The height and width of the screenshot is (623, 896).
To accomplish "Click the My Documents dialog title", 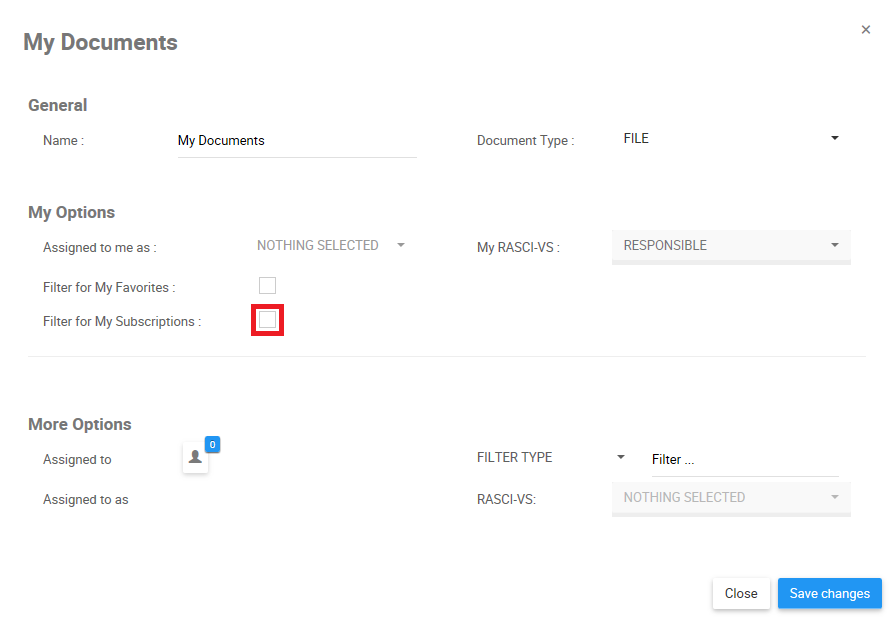I will coord(100,43).
